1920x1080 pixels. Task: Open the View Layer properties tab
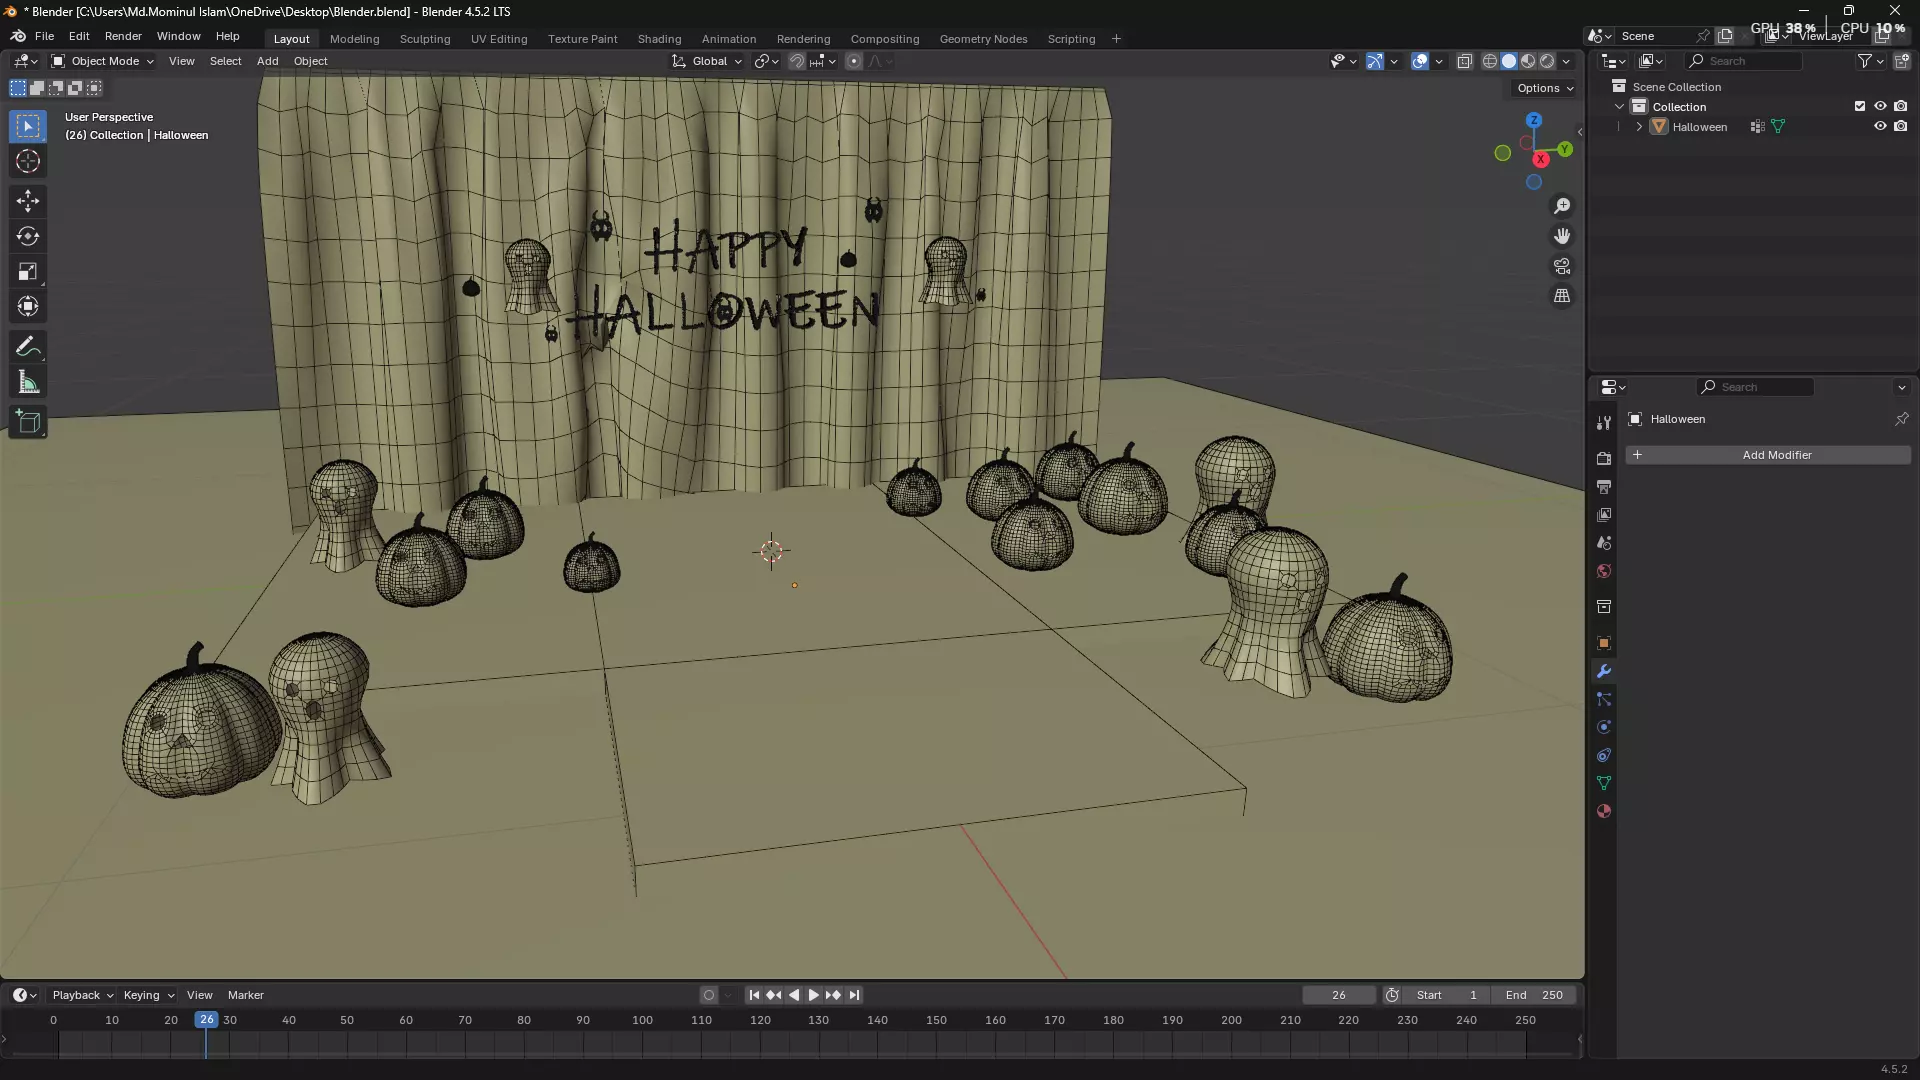point(1604,514)
